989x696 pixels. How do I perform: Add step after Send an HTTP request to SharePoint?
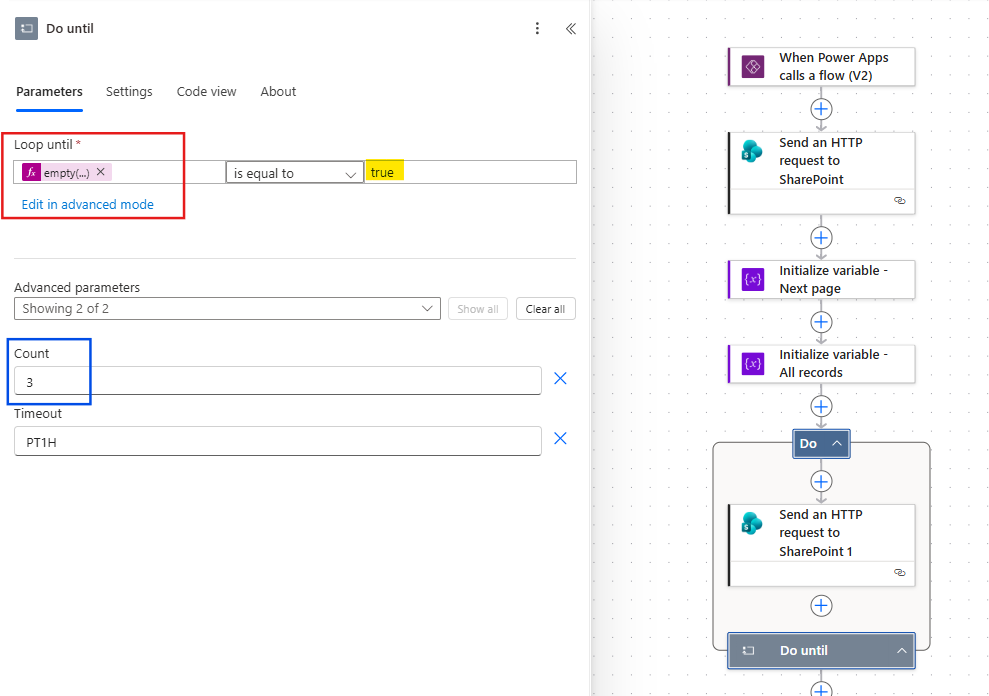point(821,238)
